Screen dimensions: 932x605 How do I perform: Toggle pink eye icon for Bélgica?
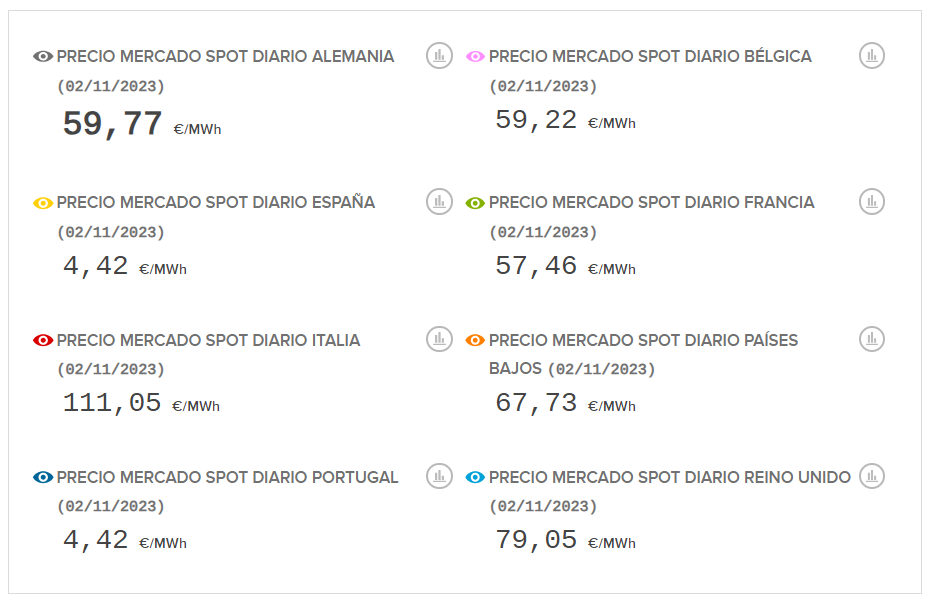[x=476, y=57]
